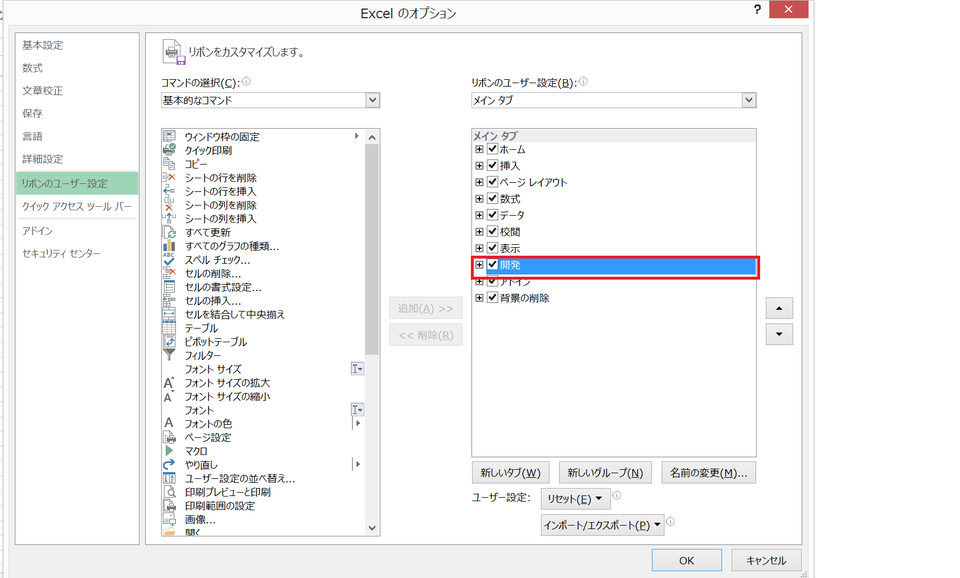Viewport: 960px width, 578px height.
Task: Click the やり直し redo icon
Action: (169, 465)
